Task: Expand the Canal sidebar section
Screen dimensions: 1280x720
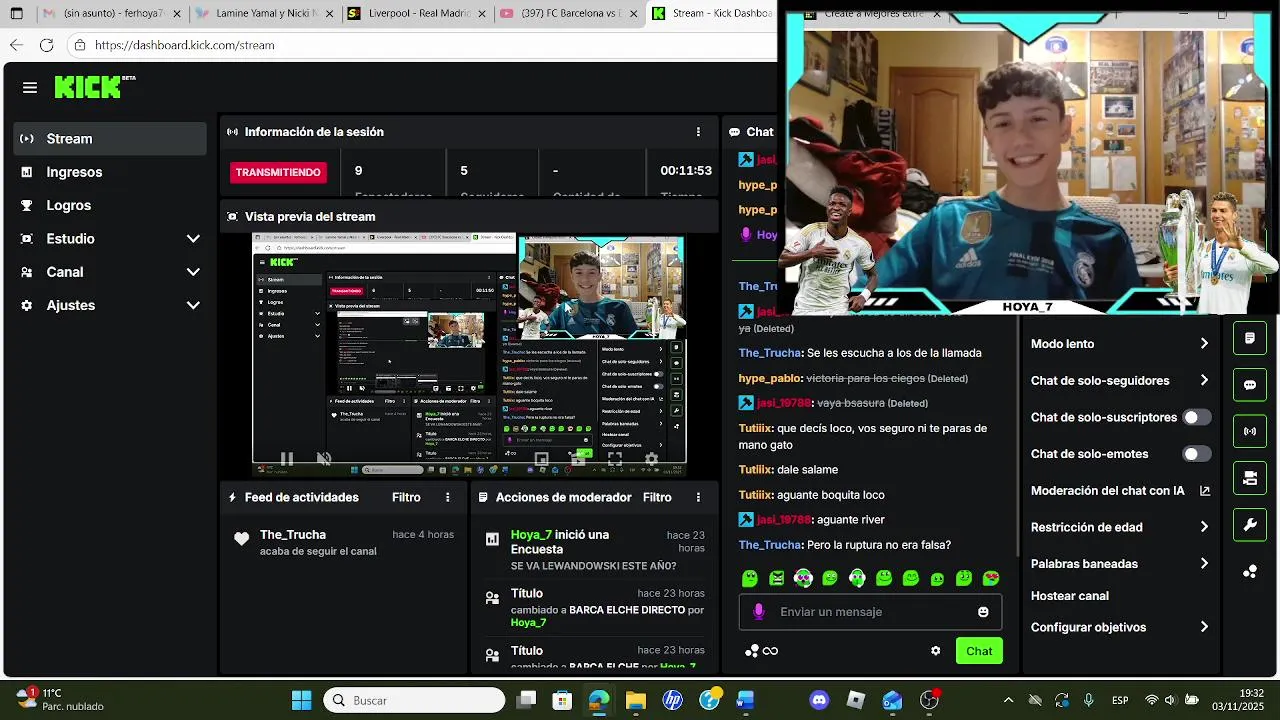Action: click(x=110, y=272)
